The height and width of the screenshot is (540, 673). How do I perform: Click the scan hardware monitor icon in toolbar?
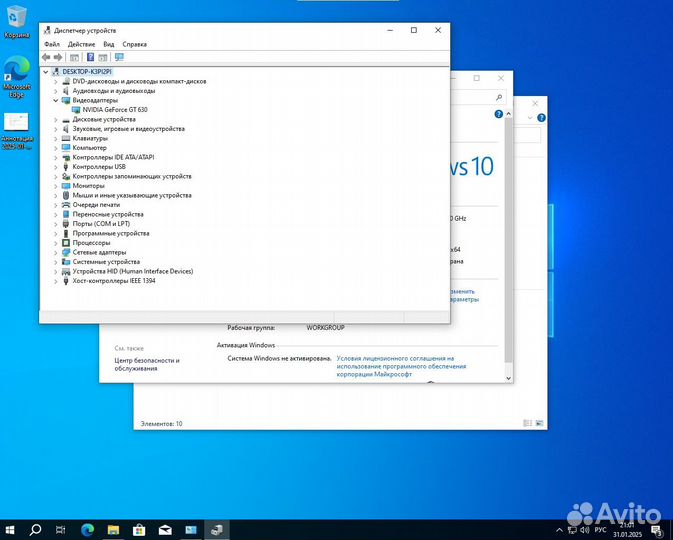coord(119,57)
